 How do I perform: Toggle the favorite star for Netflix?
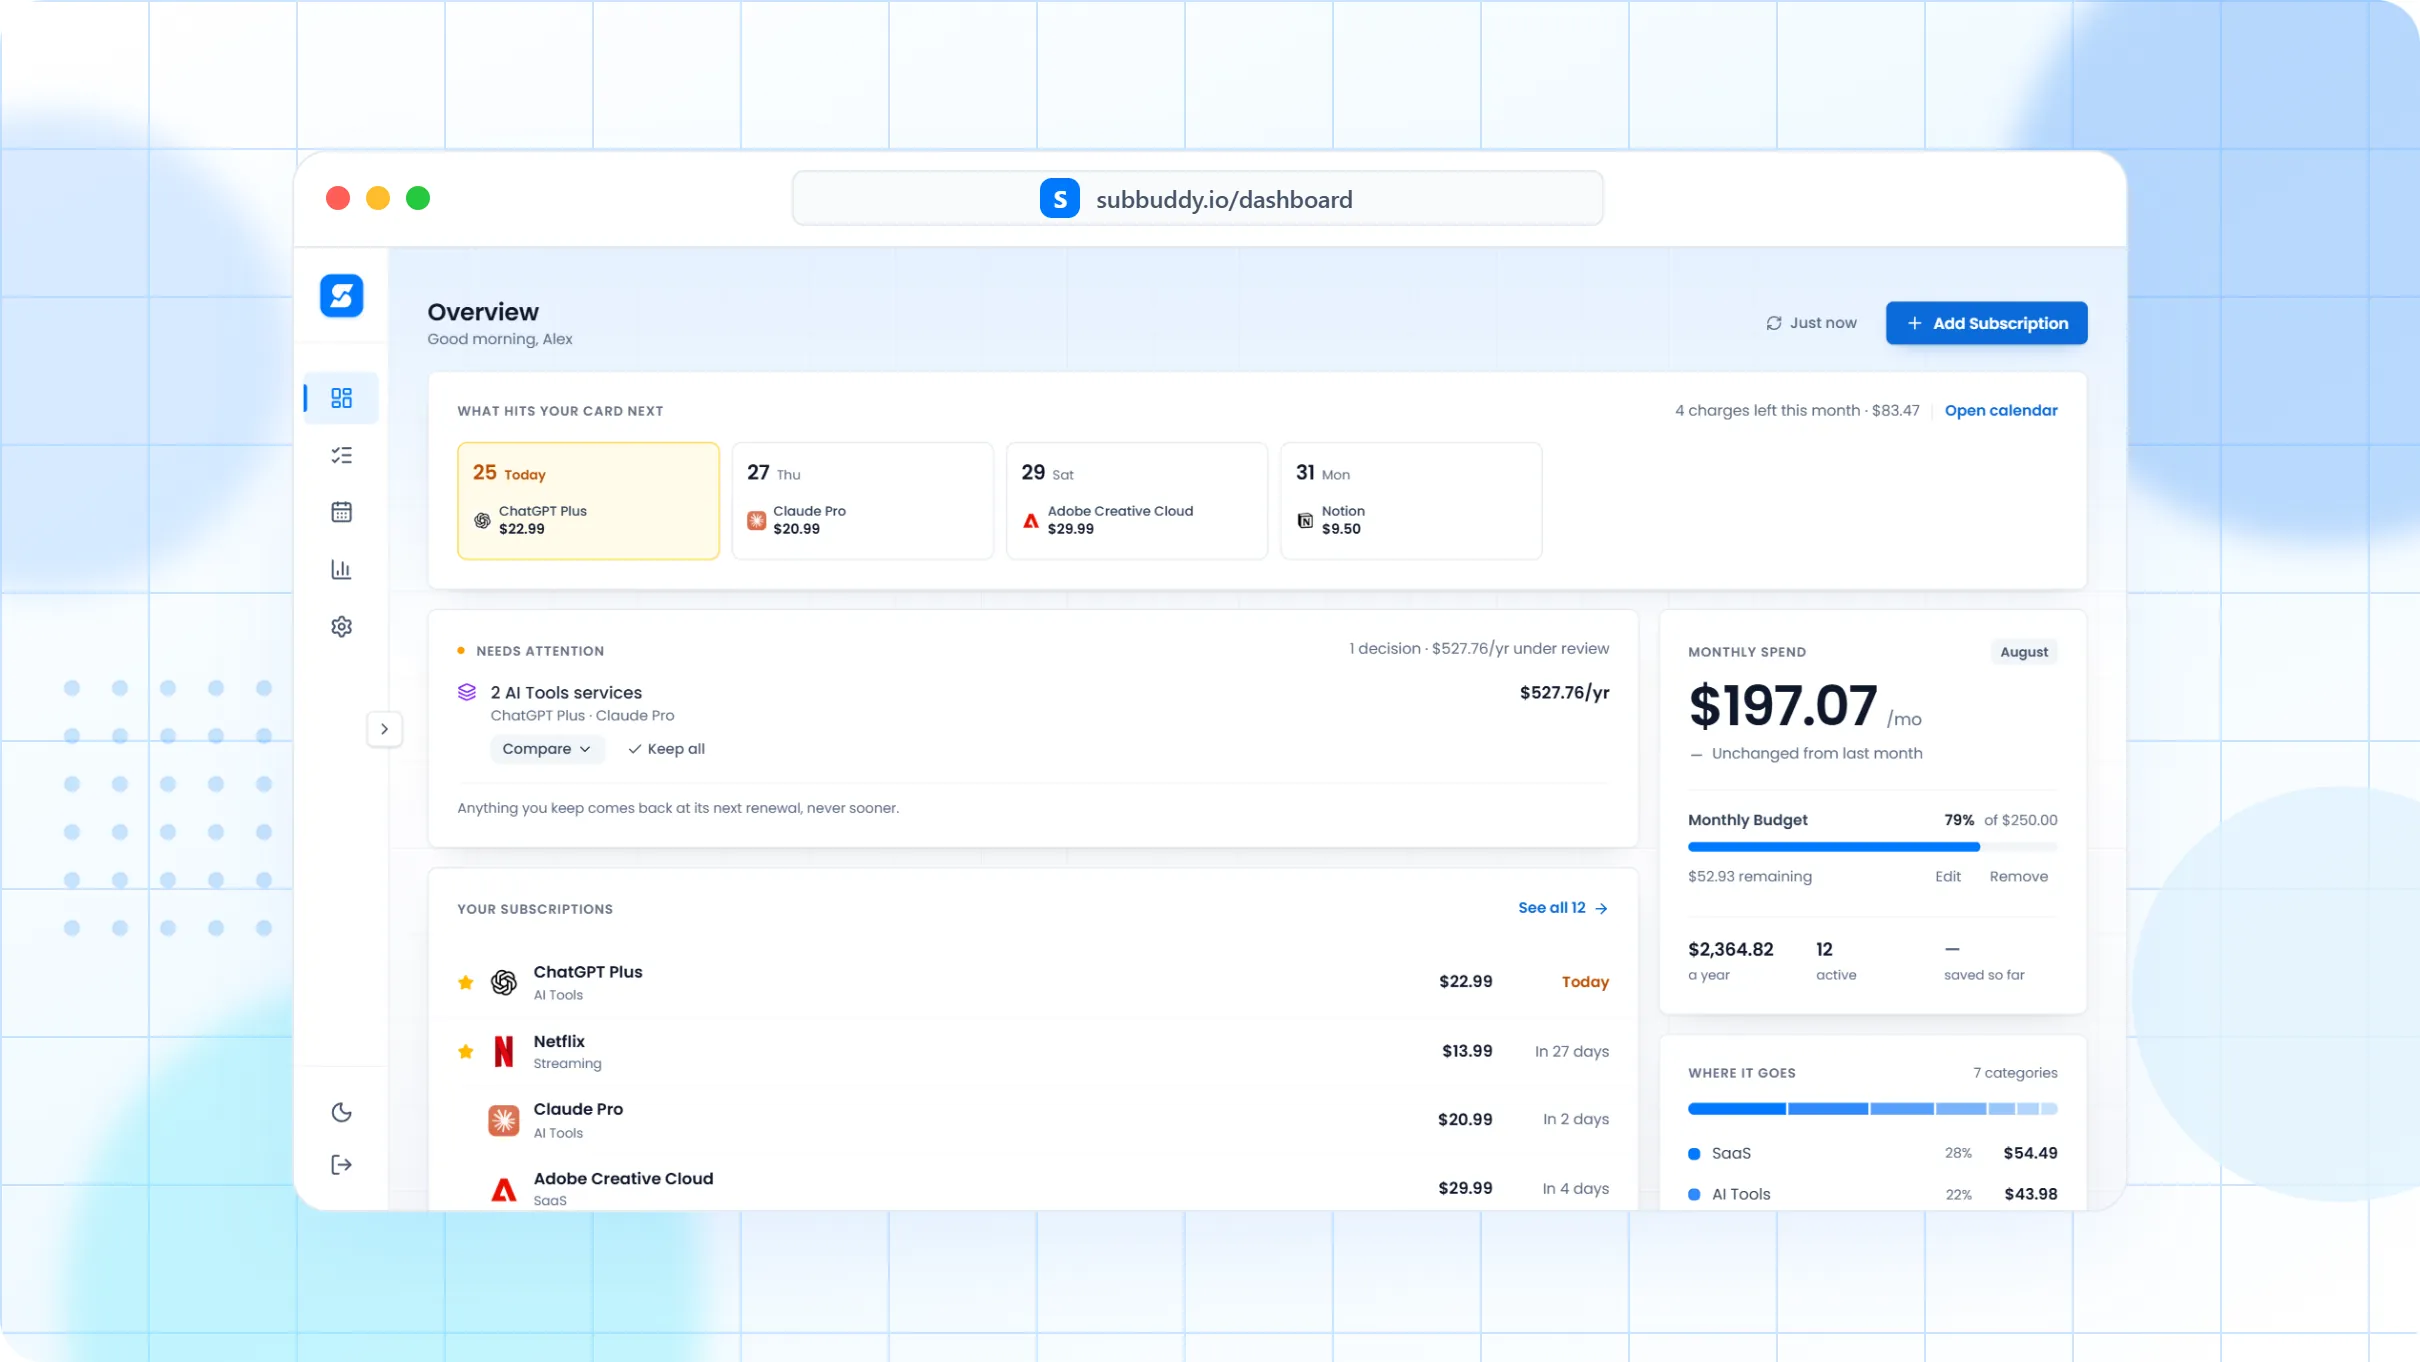point(466,1051)
